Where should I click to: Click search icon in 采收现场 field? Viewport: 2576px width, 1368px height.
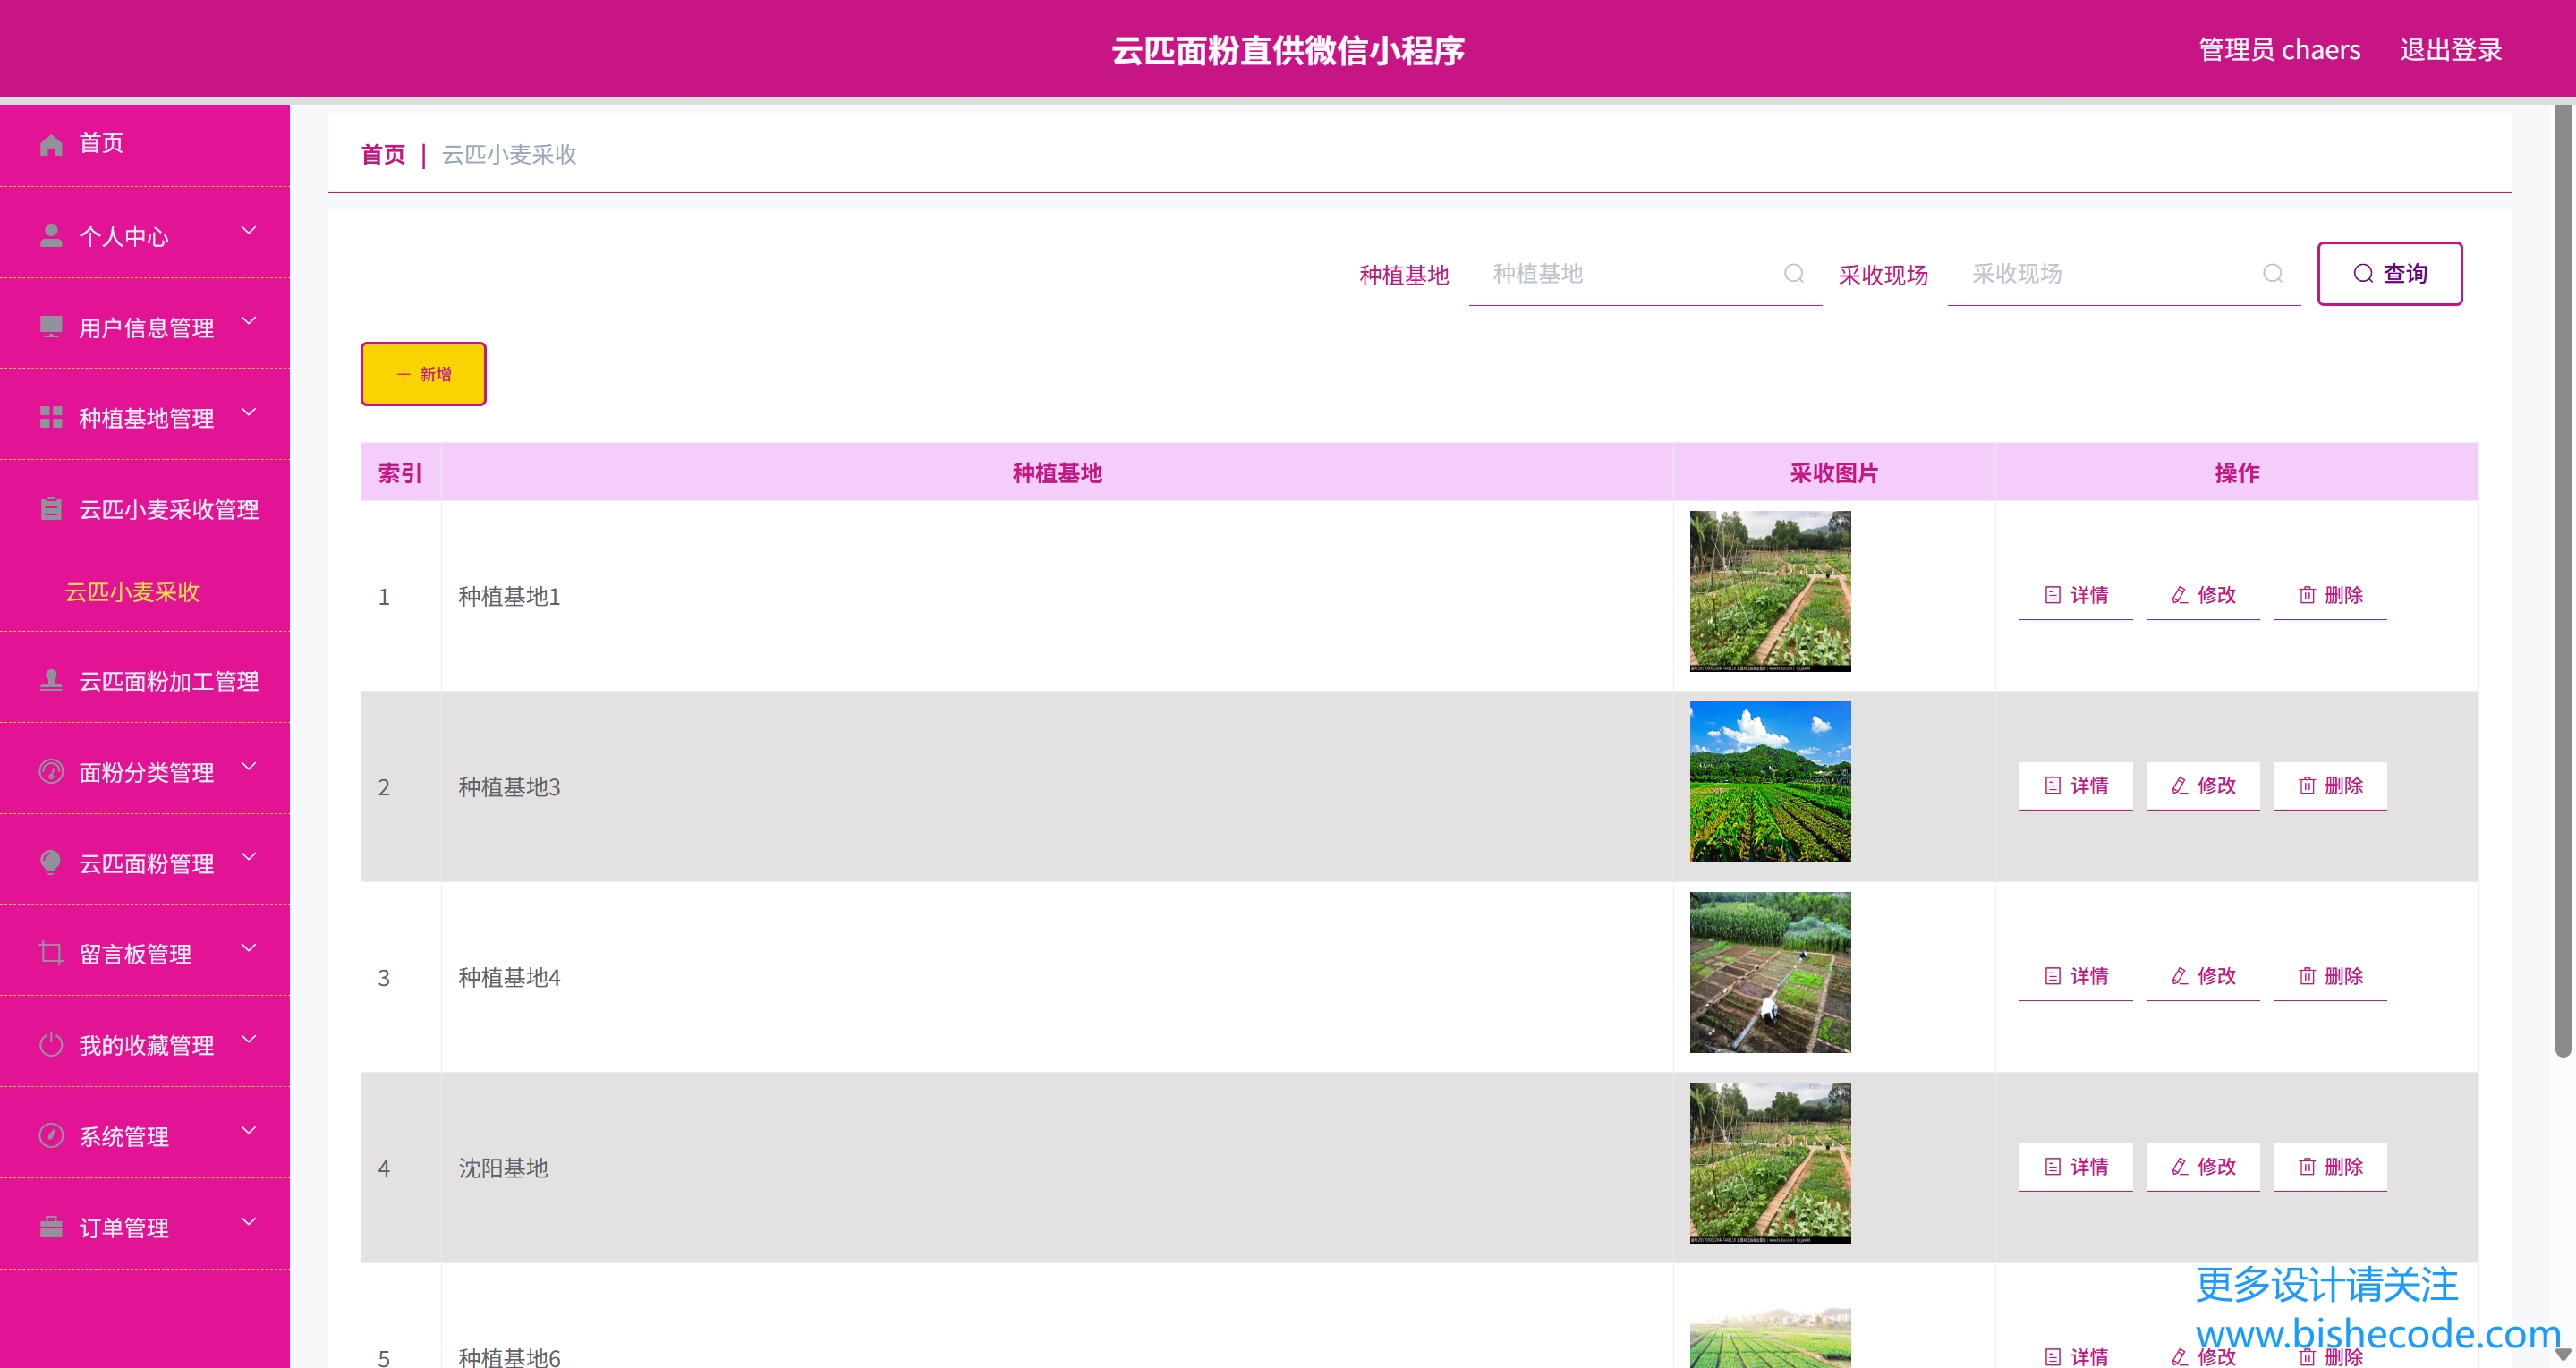[2273, 274]
